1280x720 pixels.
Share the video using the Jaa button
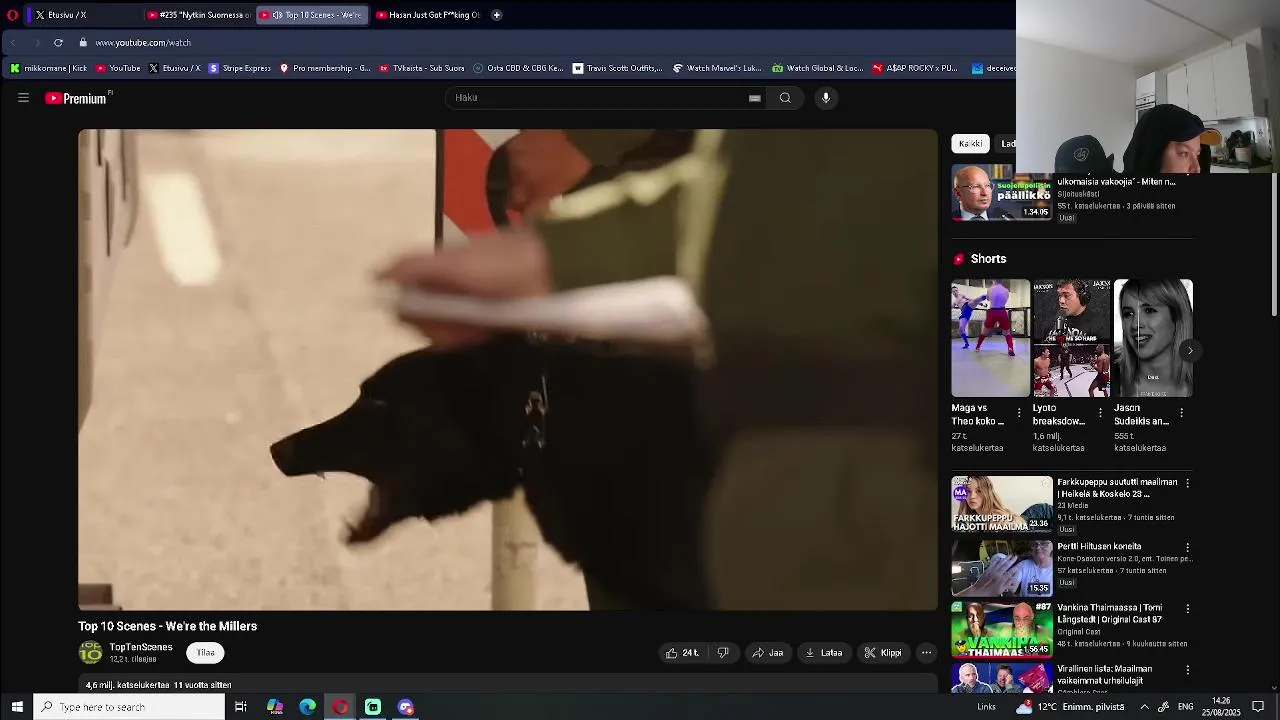point(768,653)
